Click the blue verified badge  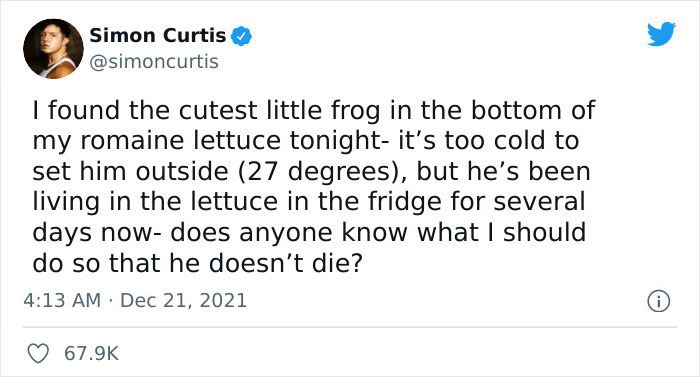[x=241, y=36]
